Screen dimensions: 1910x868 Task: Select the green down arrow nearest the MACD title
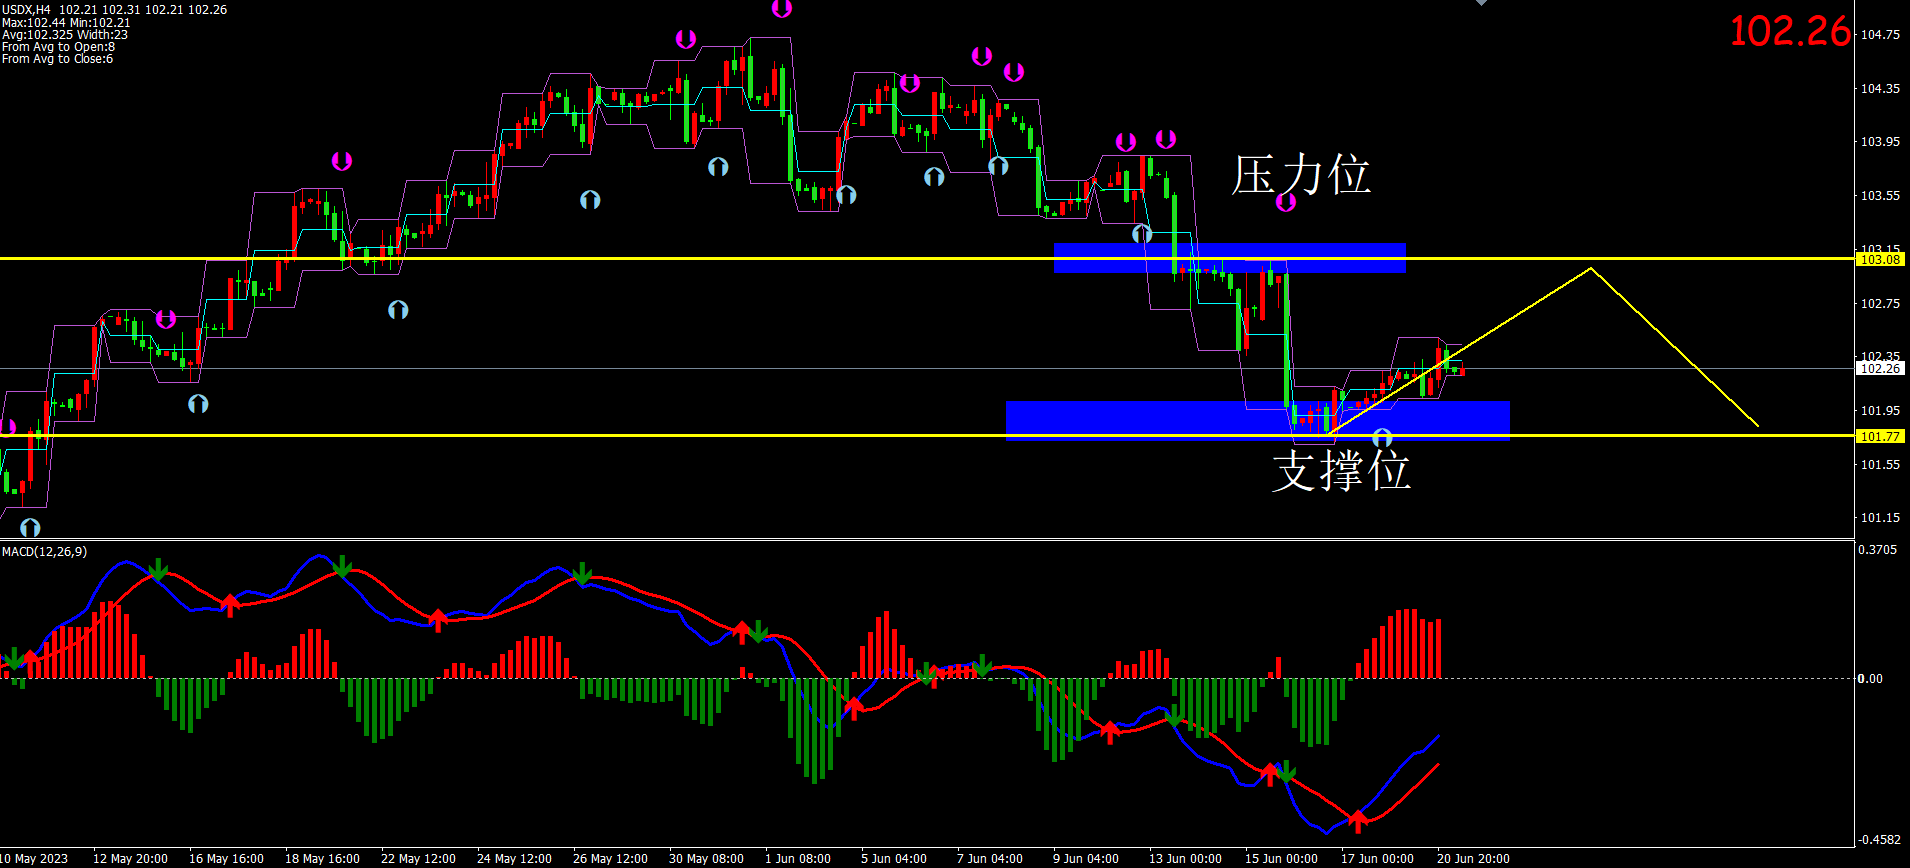(14, 658)
